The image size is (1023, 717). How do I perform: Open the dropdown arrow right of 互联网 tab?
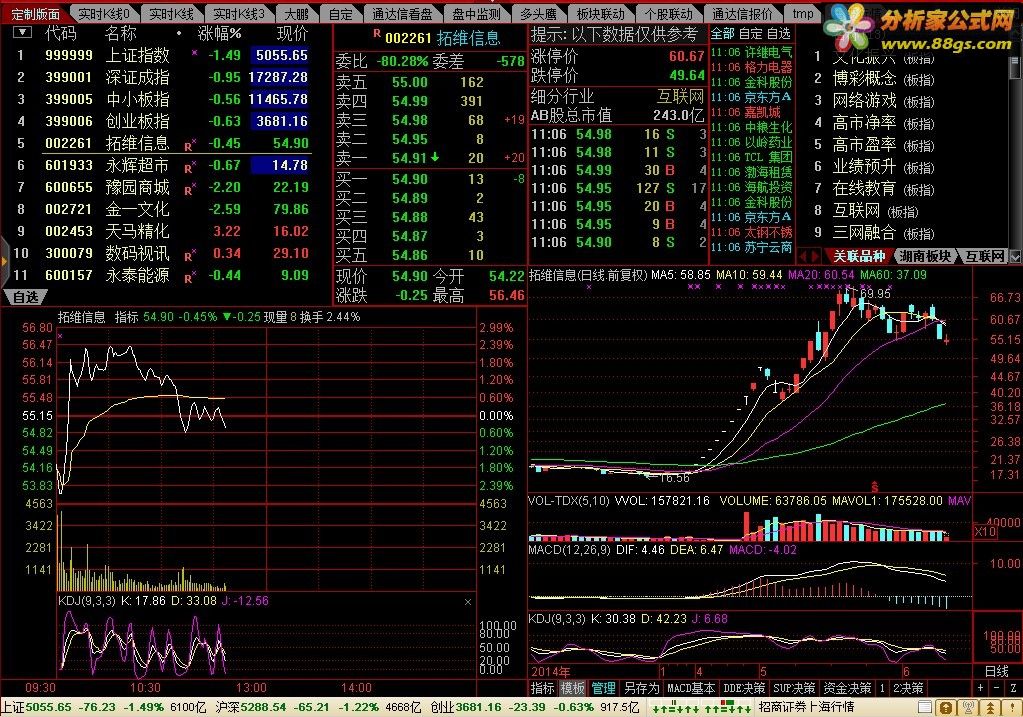[1015, 256]
